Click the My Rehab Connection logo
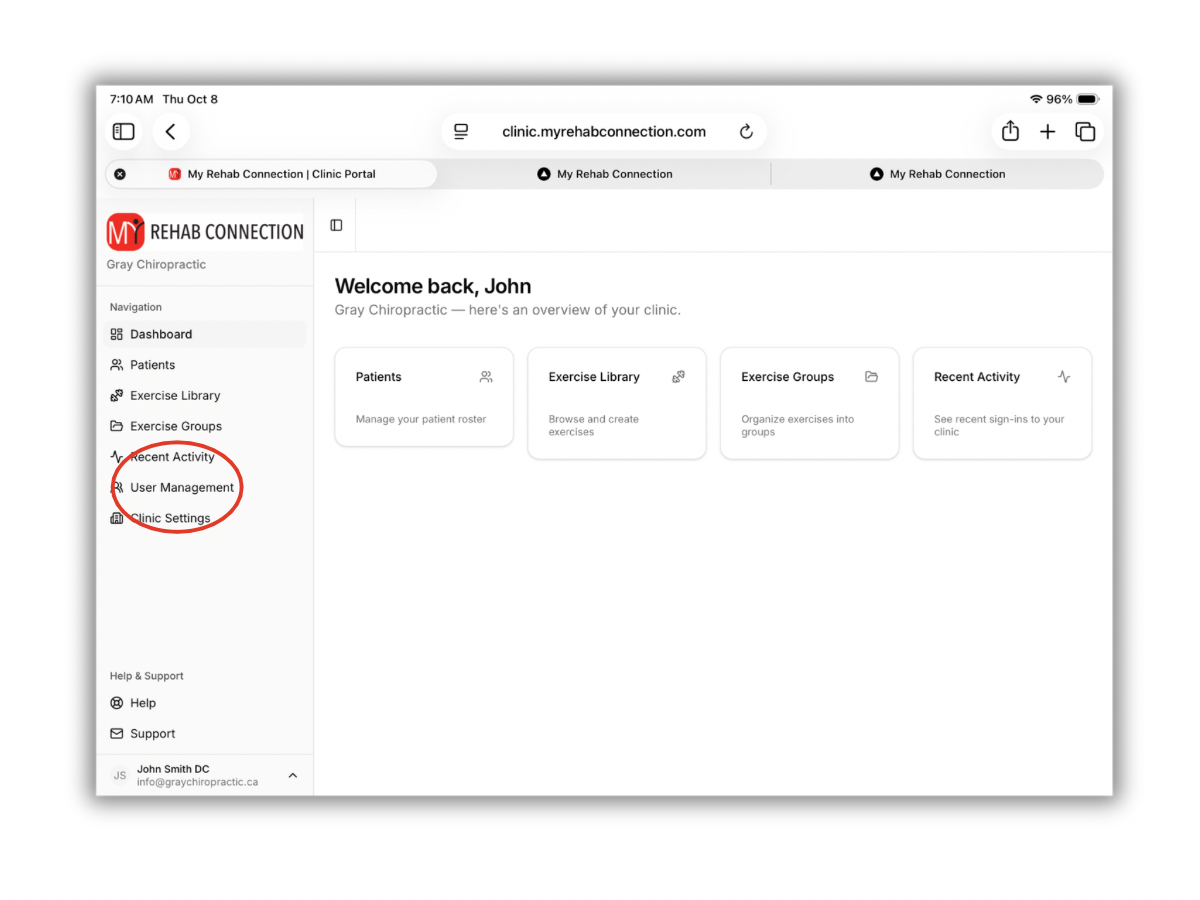Image resolution: width=1200 pixels, height=900 pixels. coord(205,232)
